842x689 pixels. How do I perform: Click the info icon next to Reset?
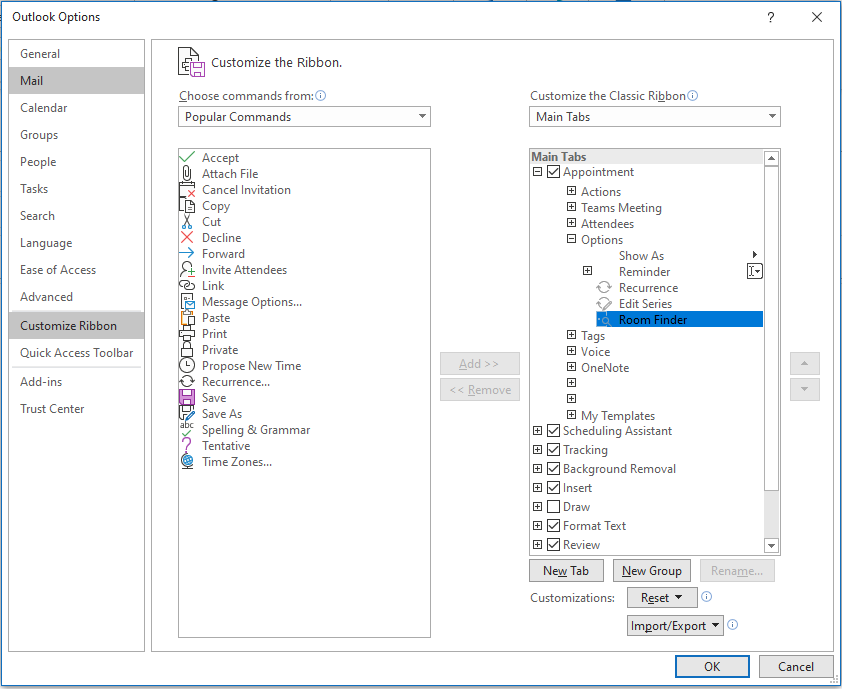coord(707,597)
